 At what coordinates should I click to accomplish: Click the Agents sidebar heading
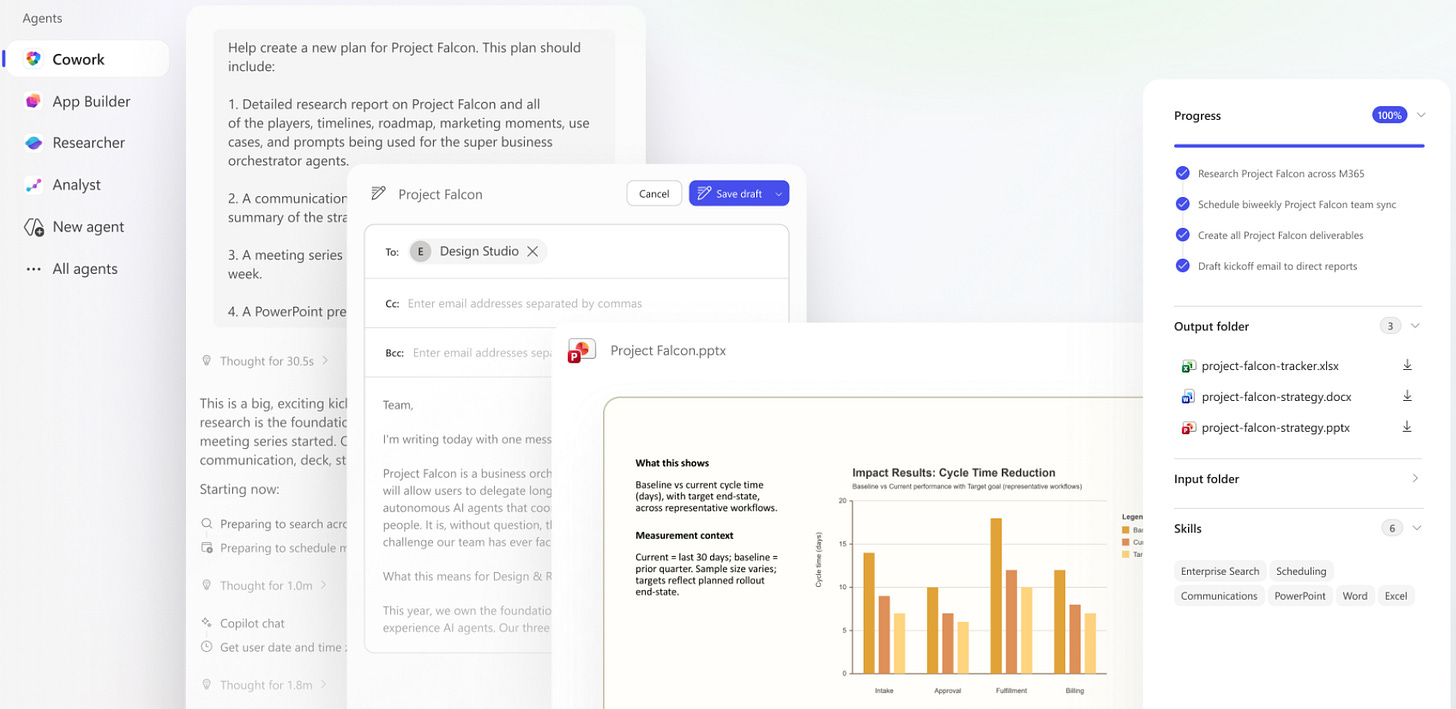tap(42, 18)
